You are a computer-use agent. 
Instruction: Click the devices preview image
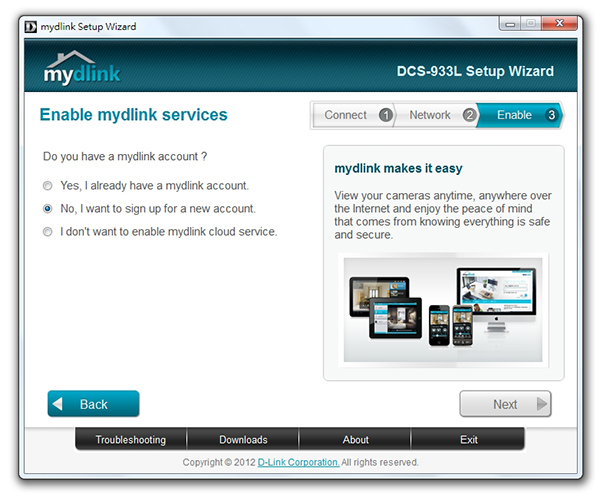pos(443,307)
